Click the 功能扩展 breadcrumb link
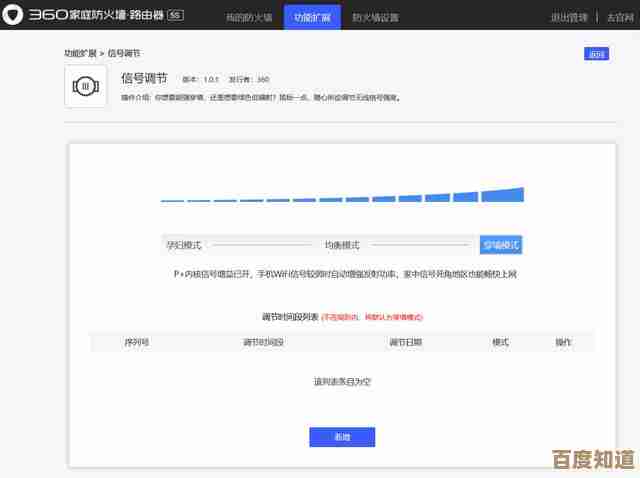 [82, 53]
